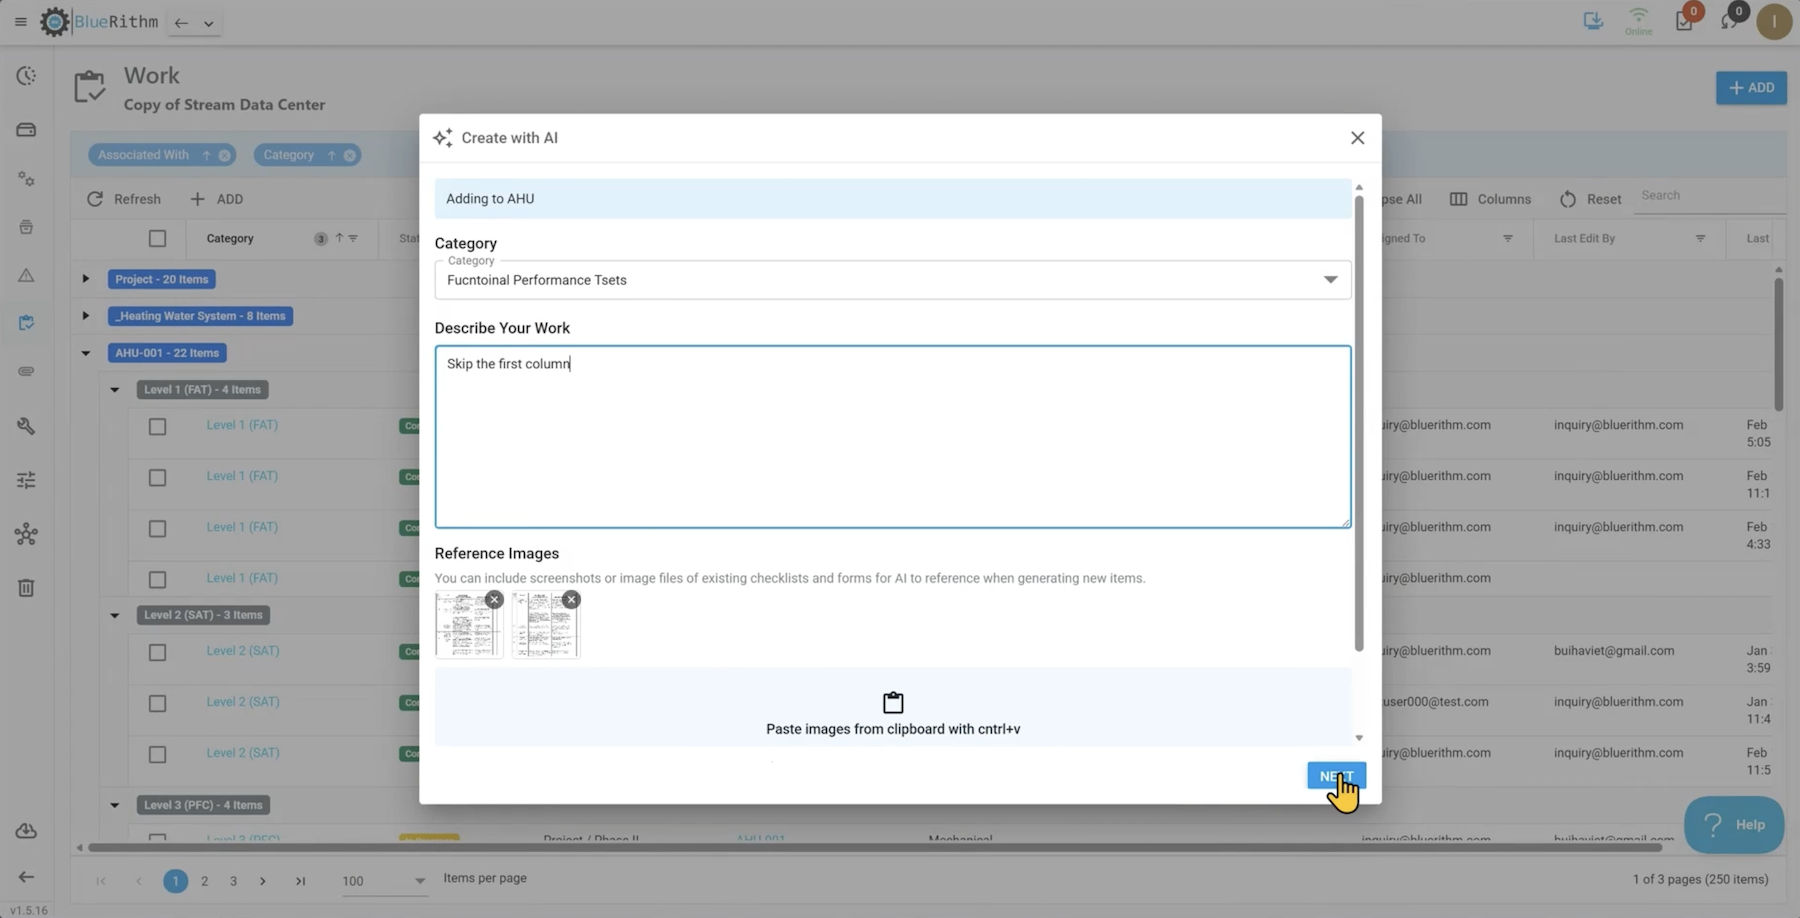The width and height of the screenshot is (1800, 918).
Task: Check the first Level 1 (FAT) row checkbox
Action: coord(157,427)
